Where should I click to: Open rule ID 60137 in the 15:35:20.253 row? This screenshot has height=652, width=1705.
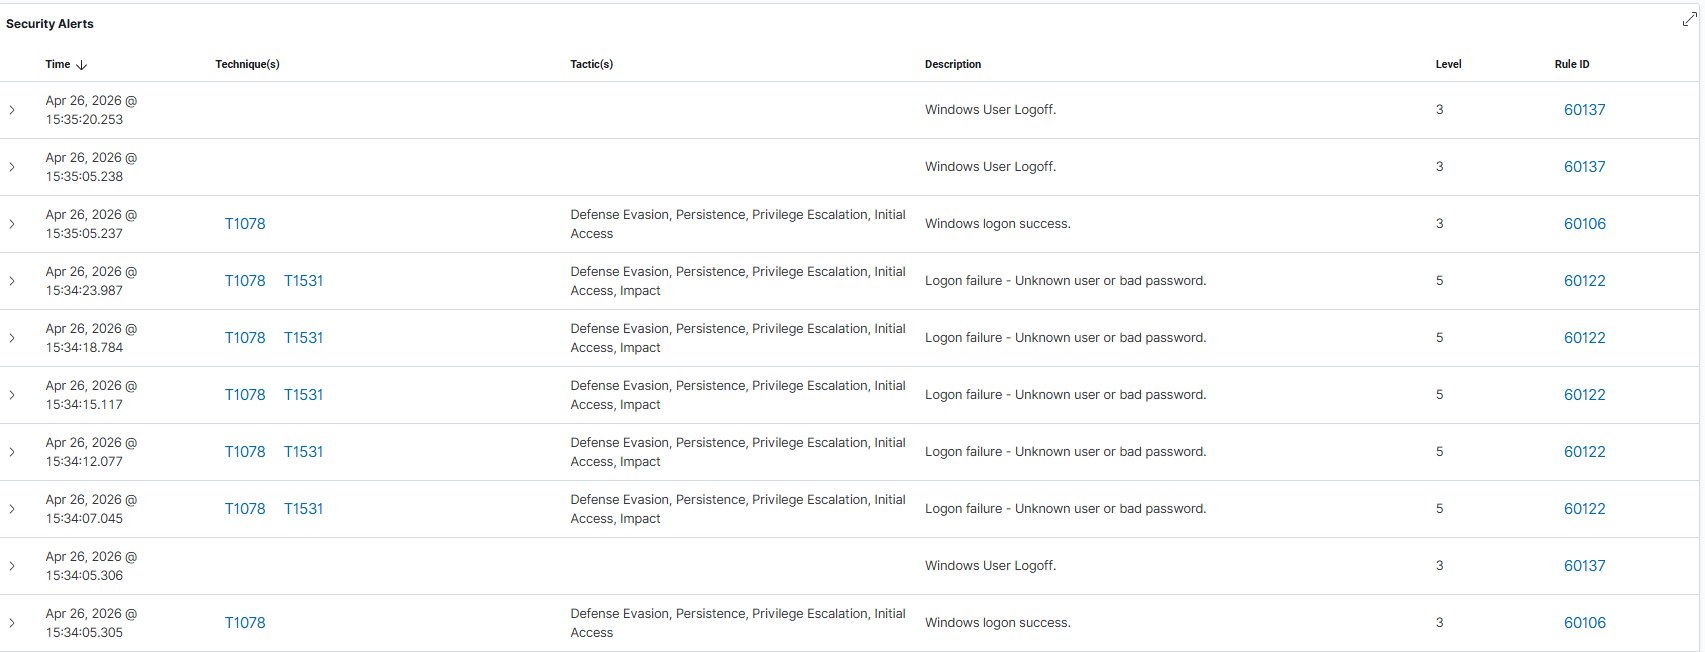pyautogui.click(x=1584, y=110)
